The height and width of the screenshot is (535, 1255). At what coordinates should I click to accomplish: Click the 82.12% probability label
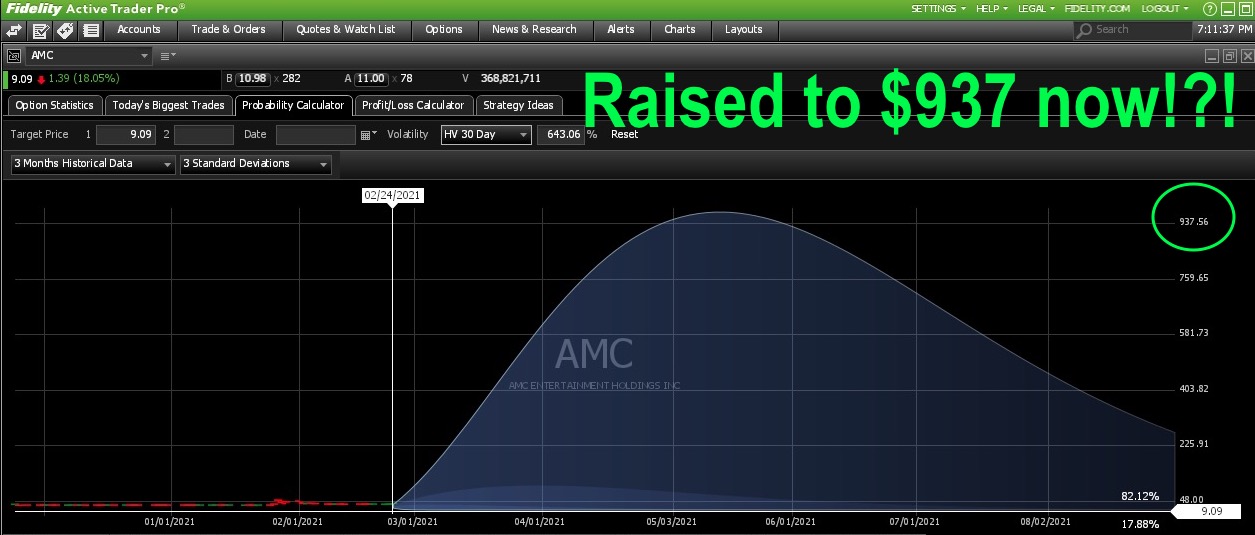pyautogui.click(x=1140, y=496)
